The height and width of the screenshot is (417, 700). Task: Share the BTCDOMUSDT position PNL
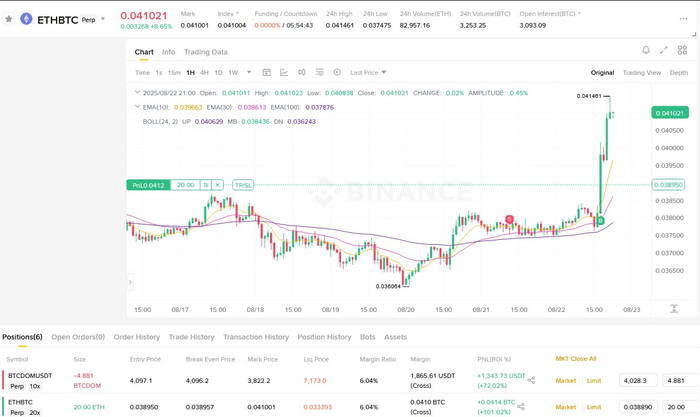click(x=531, y=380)
